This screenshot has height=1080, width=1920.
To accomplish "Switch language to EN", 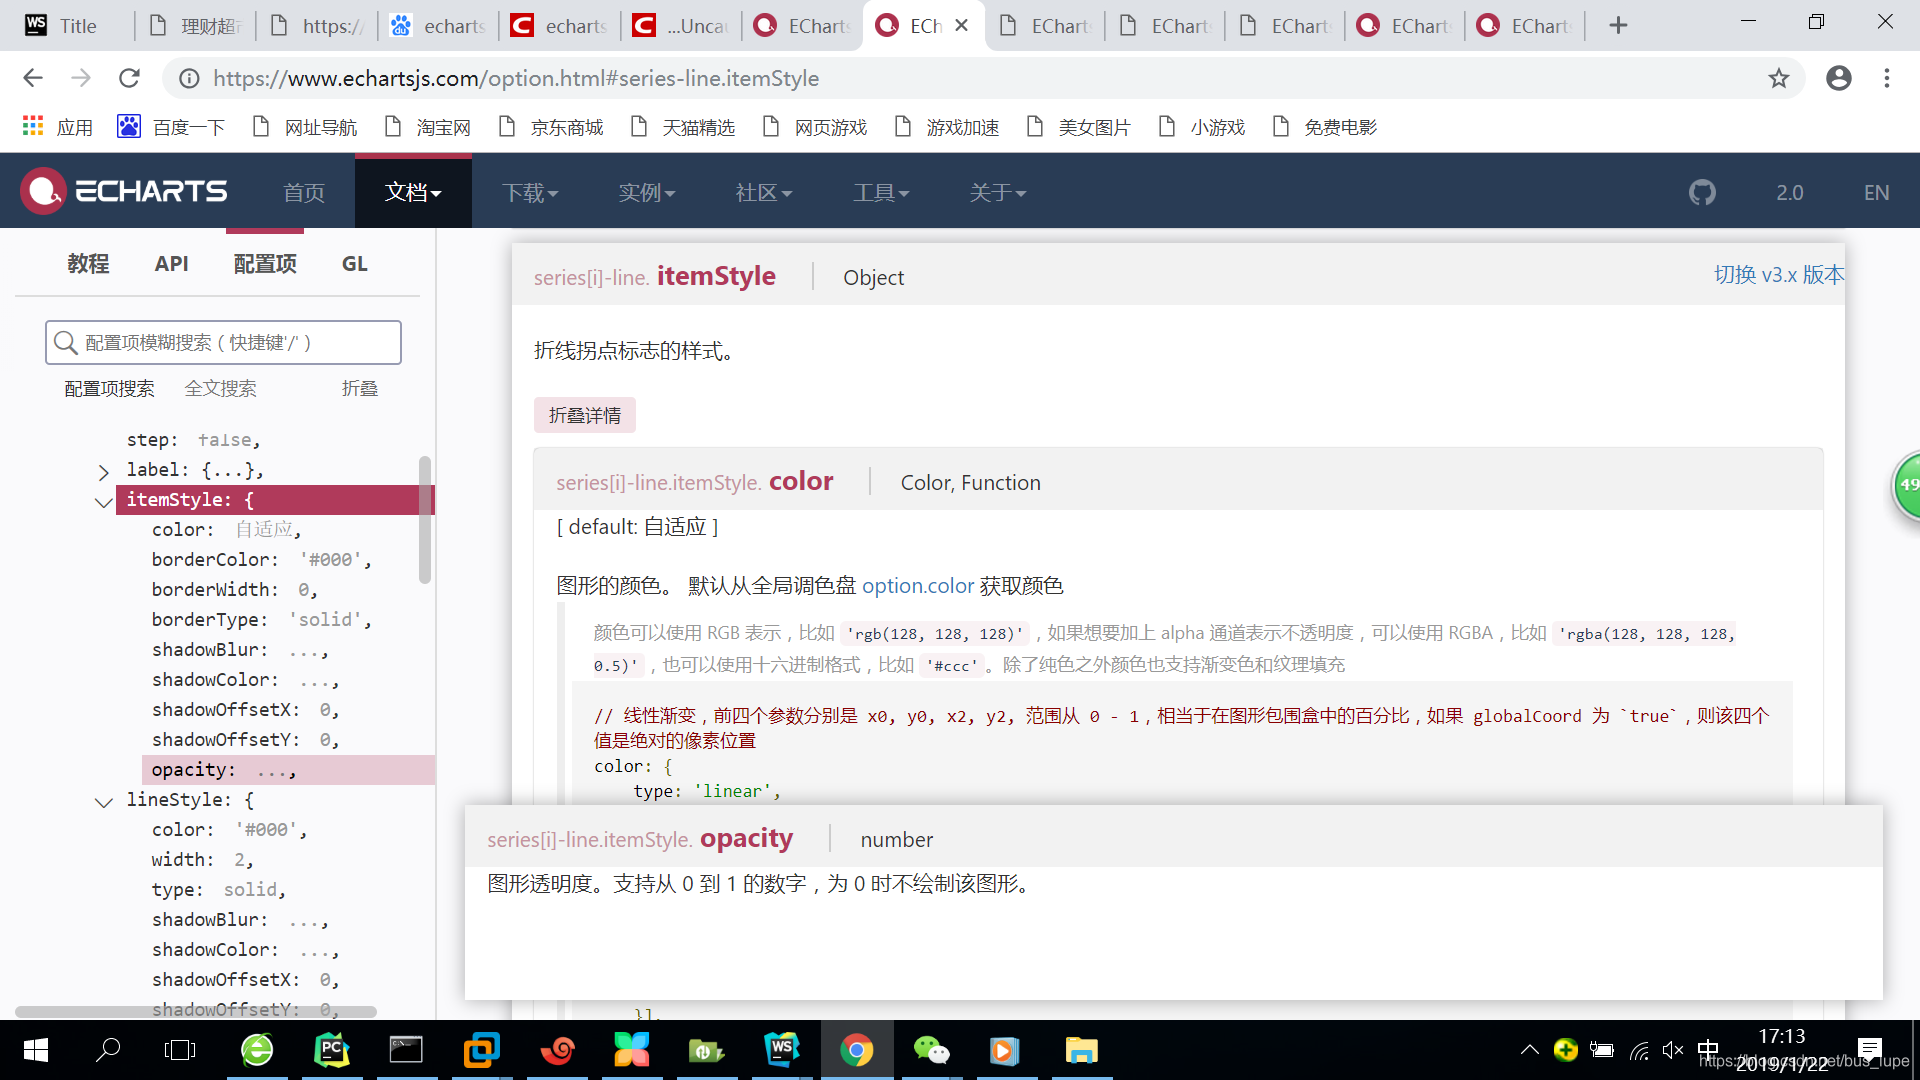I will 1876,192.
